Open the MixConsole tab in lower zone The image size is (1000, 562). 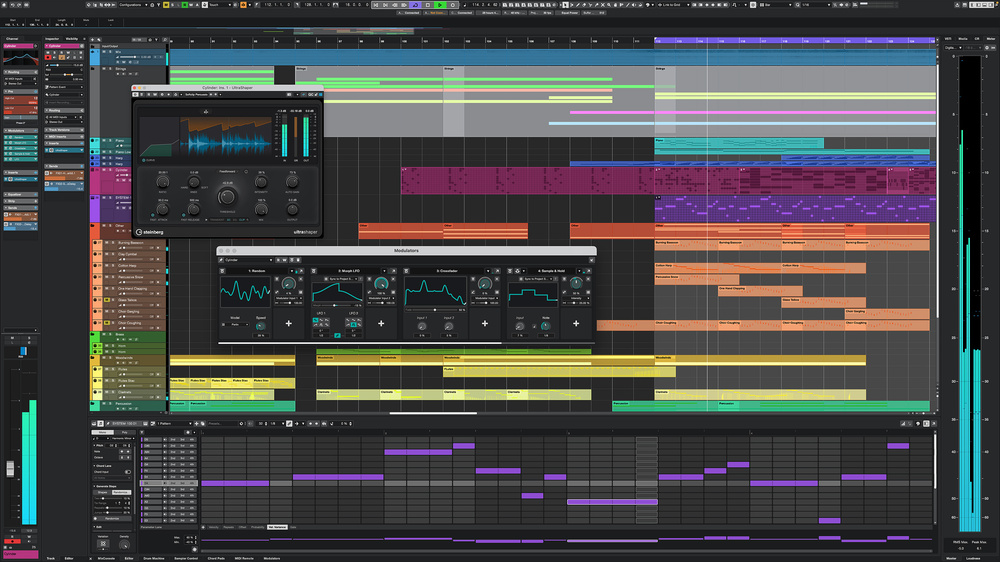106,558
